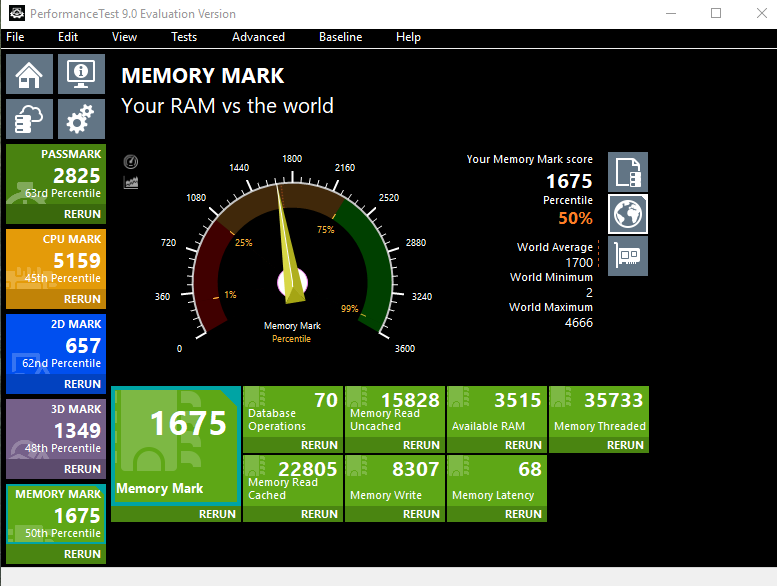777x586 pixels.
Task: Rerun the Memory Latency test
Action: tap(523, 514)
